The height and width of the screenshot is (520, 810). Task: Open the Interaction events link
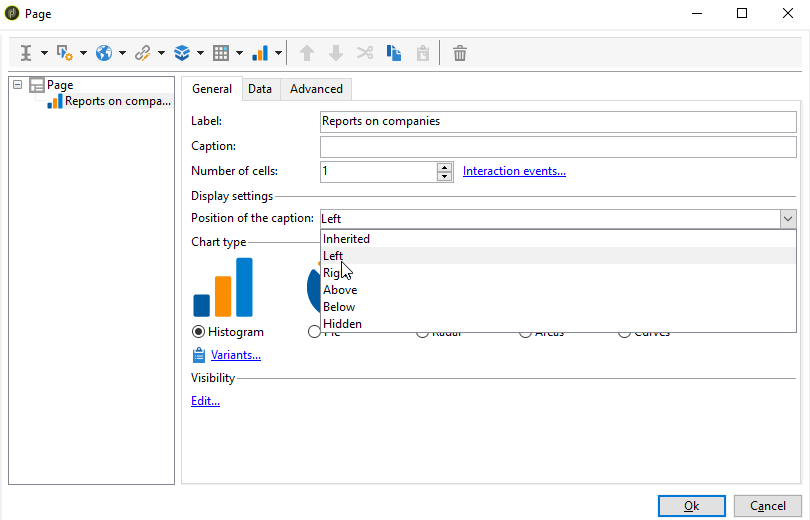pyautogui.click(x=514, y=171)
